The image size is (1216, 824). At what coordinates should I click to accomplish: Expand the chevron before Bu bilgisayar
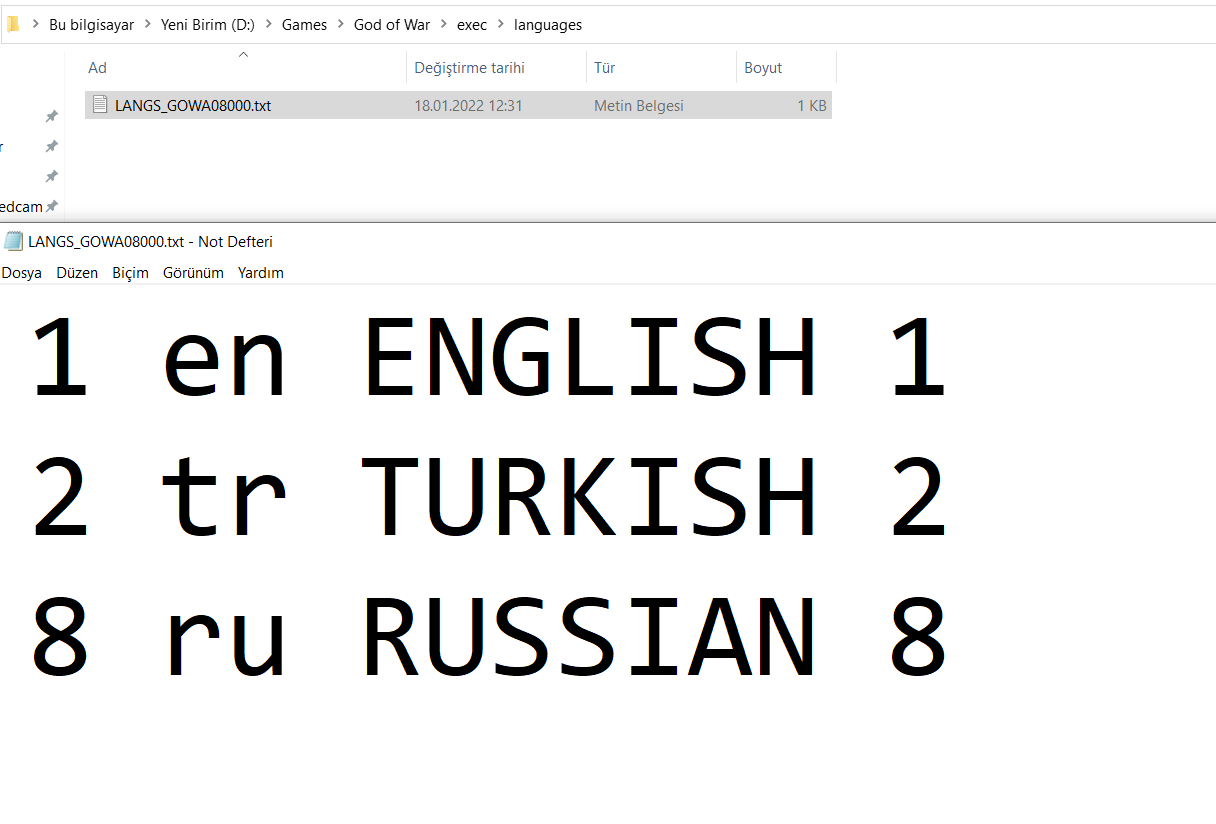pos(35,25)
